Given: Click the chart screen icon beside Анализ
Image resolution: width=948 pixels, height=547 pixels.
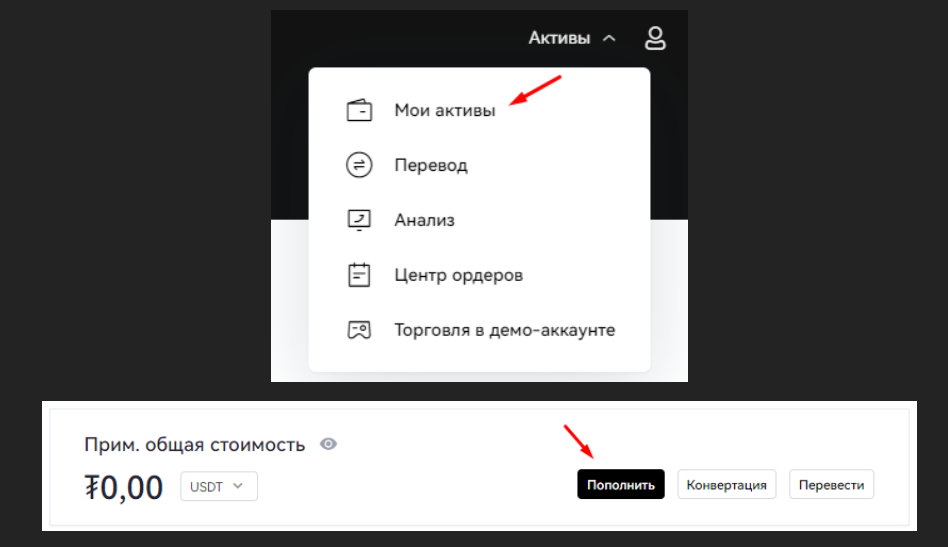Looking at the screenshot, I should coord(359,220).
